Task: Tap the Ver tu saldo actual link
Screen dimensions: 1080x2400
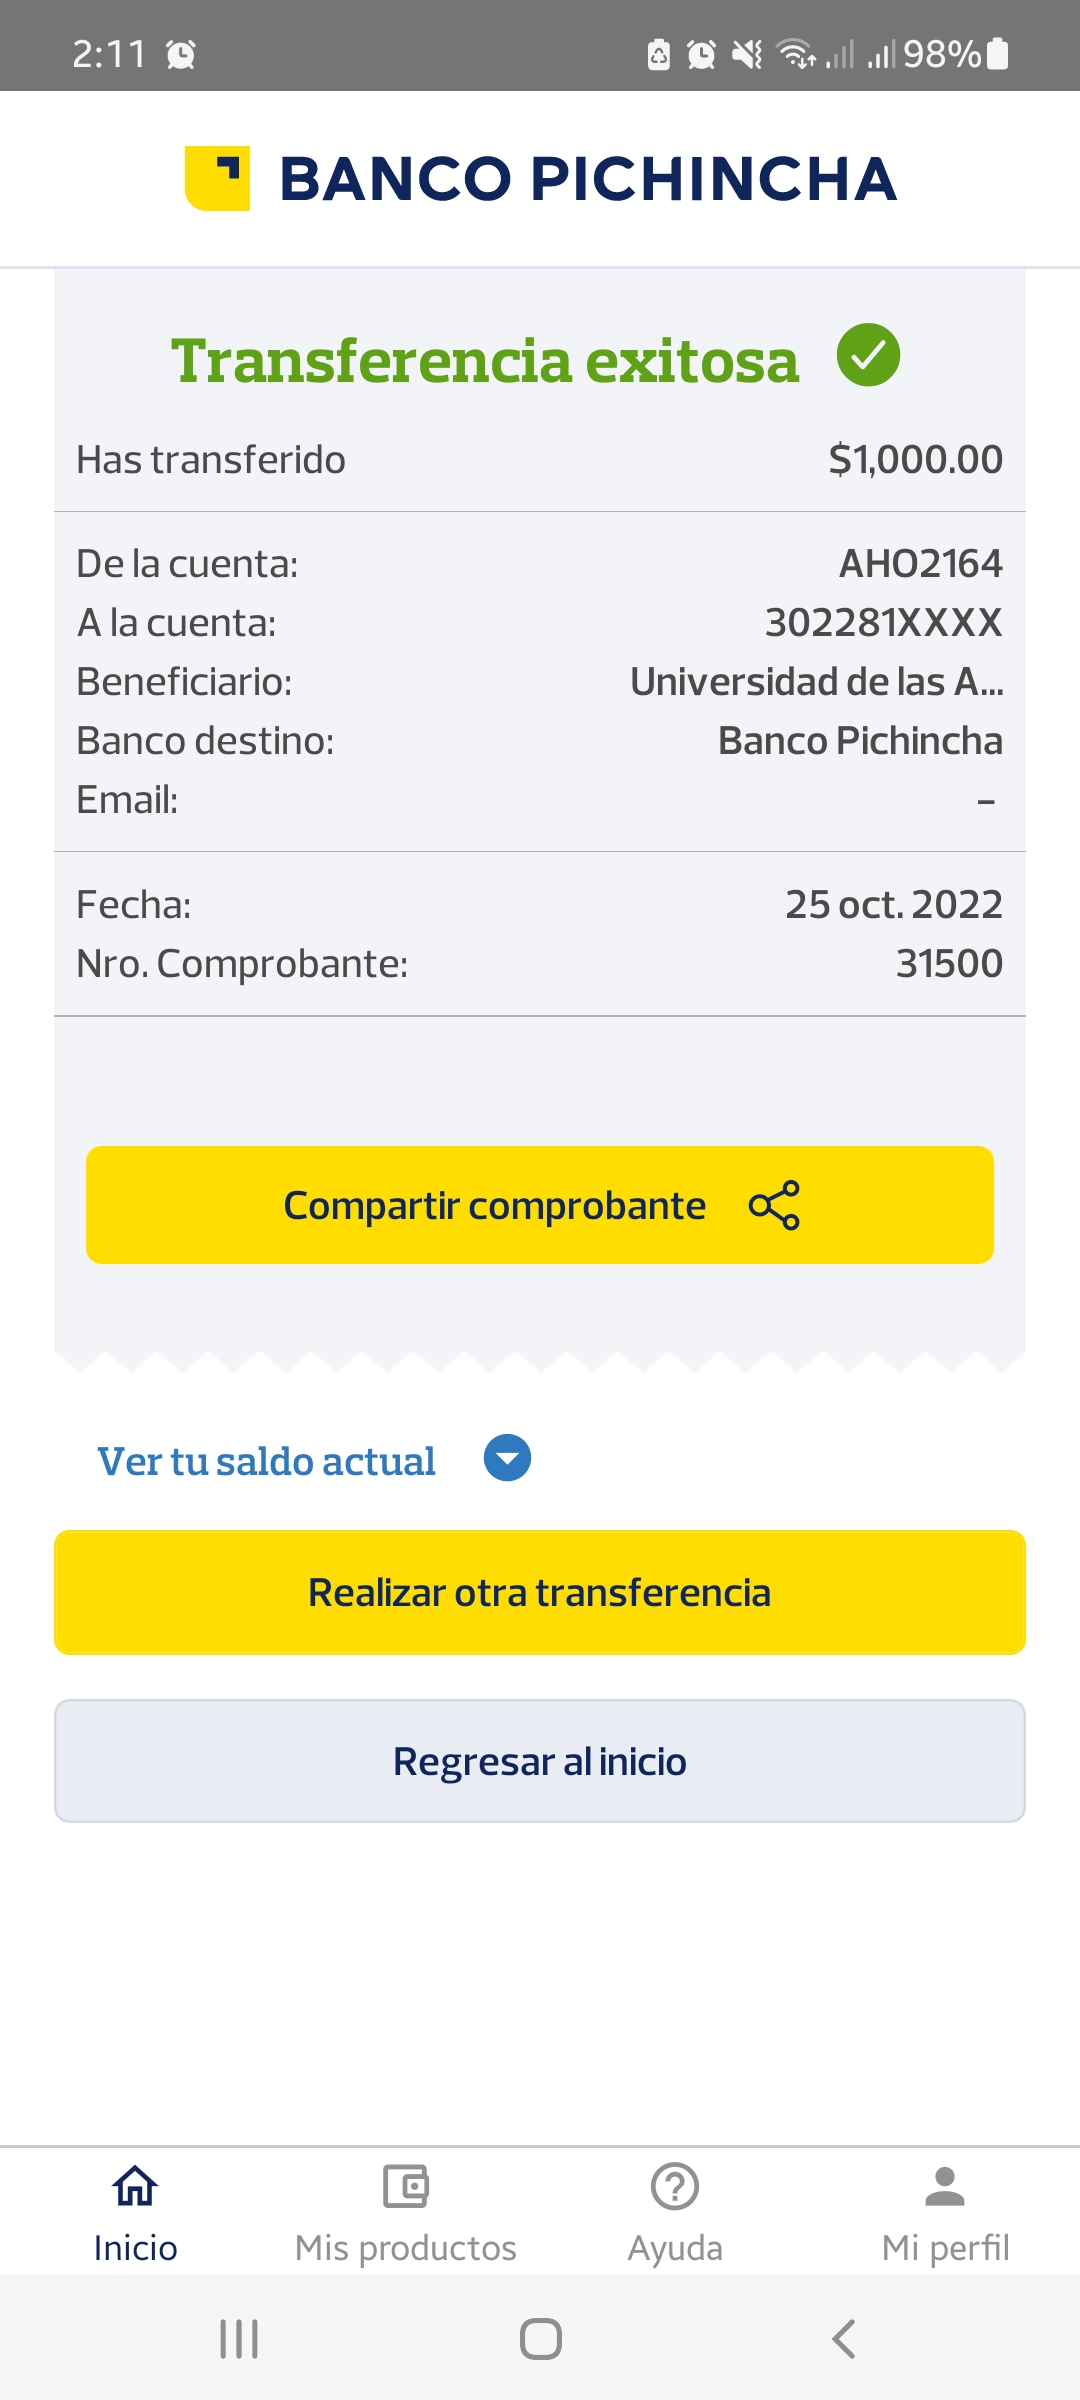Action: [x=266, y=1461]
